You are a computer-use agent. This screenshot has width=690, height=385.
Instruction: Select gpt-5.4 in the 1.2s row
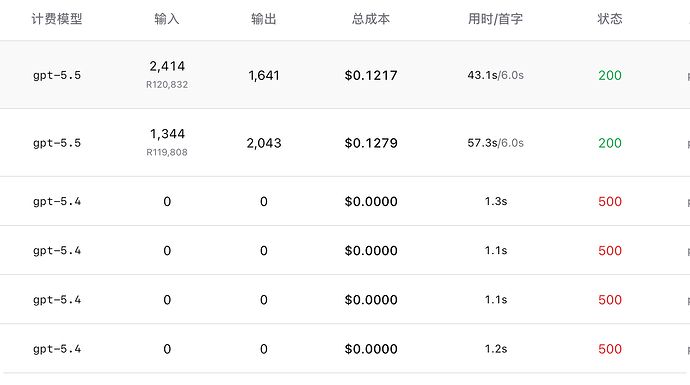(x=57, y=349)
